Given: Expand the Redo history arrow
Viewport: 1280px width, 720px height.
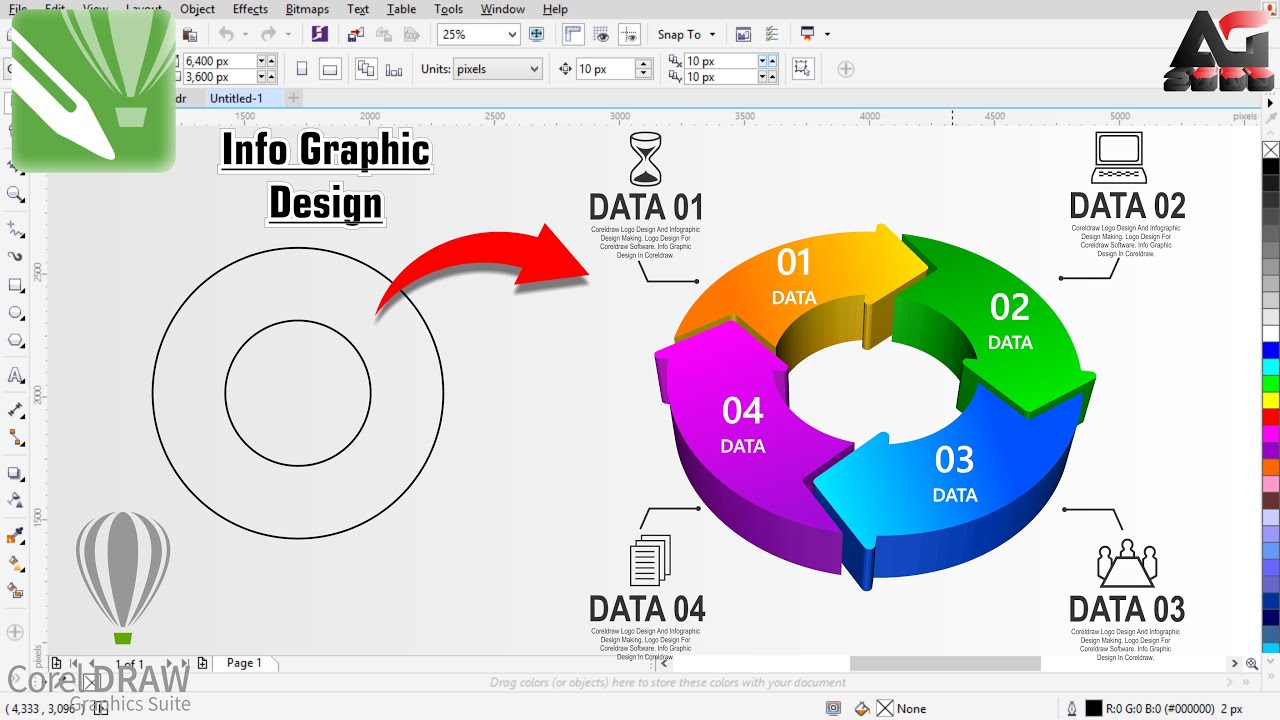Looking at the screenshot, I should [x=288, y=34].
